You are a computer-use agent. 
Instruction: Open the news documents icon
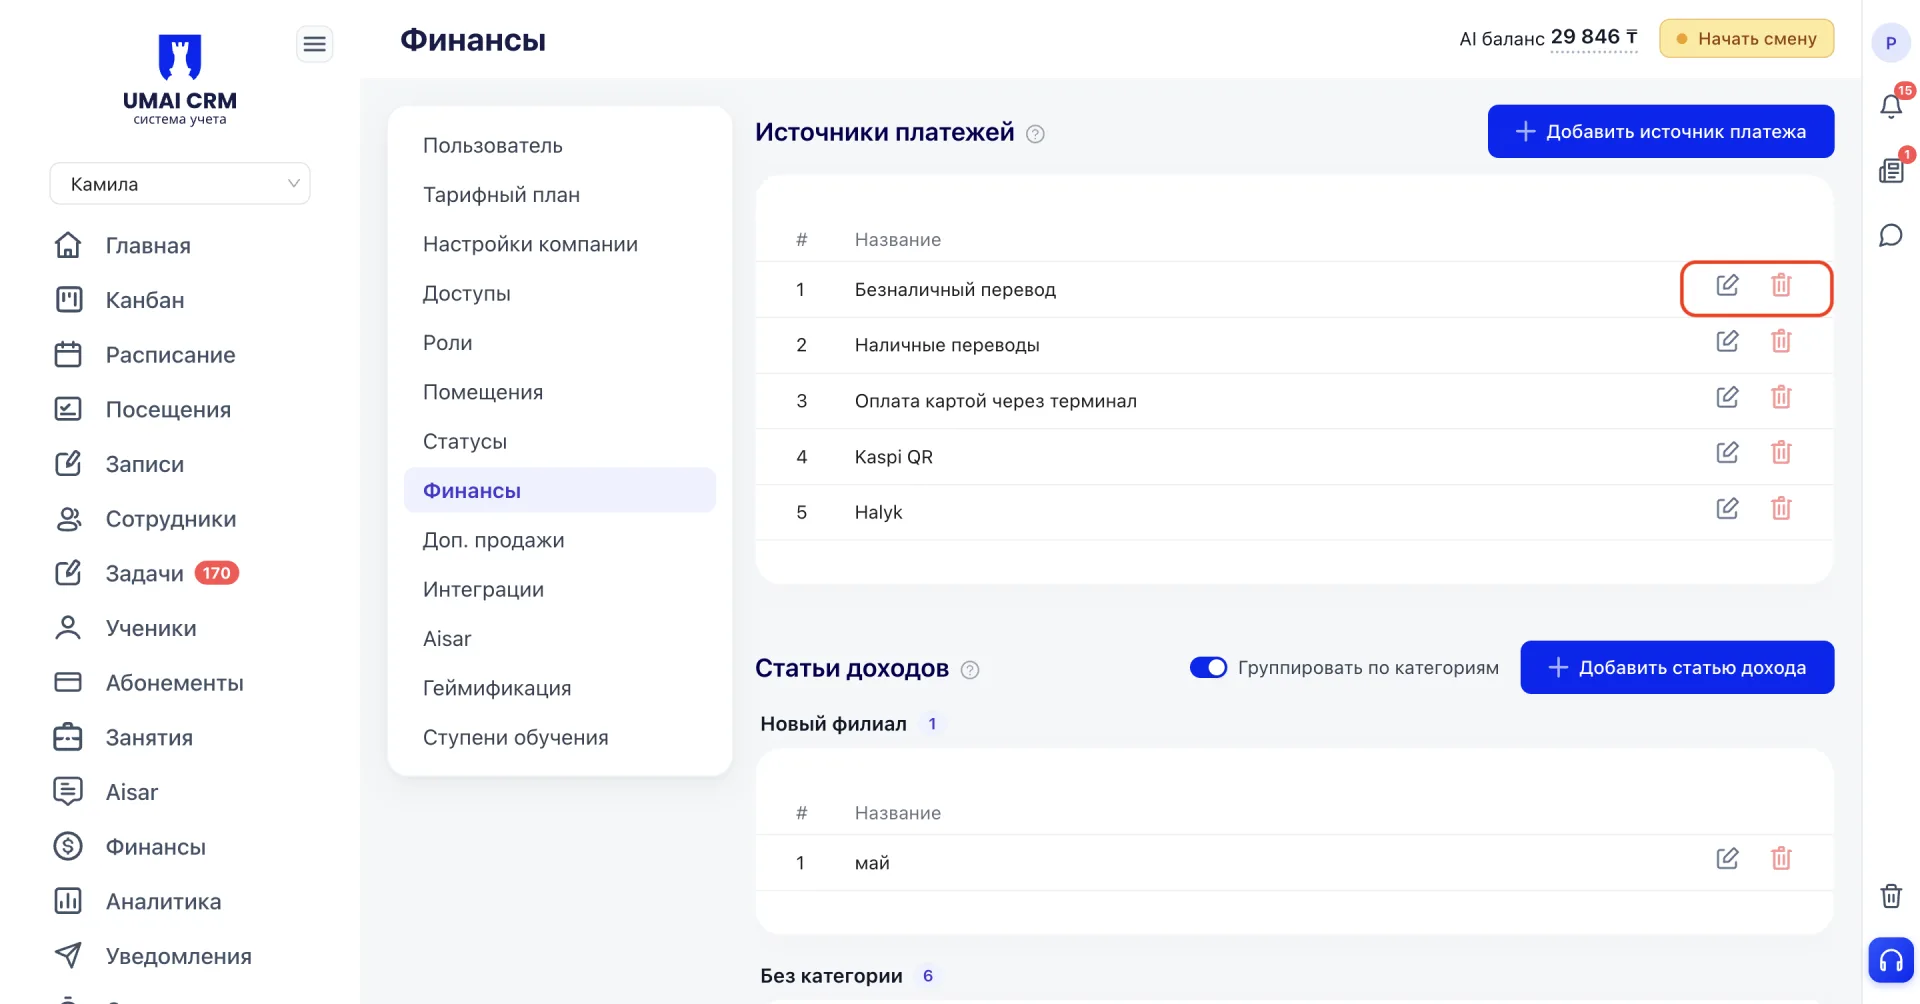pyautogui.click(x=1891, y=171)
